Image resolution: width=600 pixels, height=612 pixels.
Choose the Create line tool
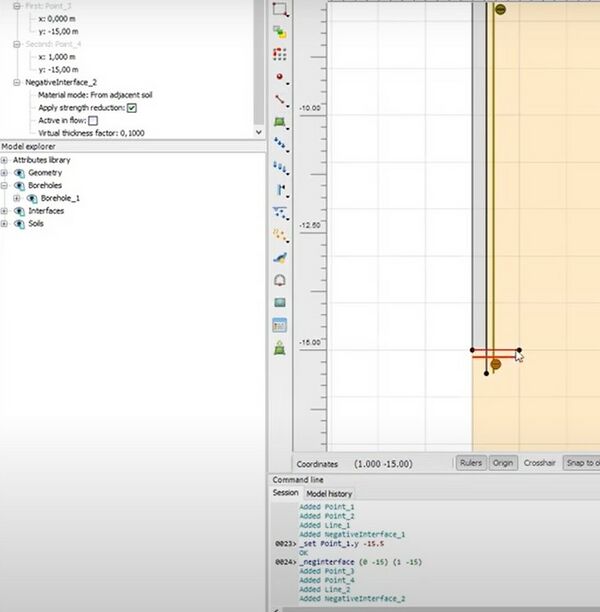280,100
